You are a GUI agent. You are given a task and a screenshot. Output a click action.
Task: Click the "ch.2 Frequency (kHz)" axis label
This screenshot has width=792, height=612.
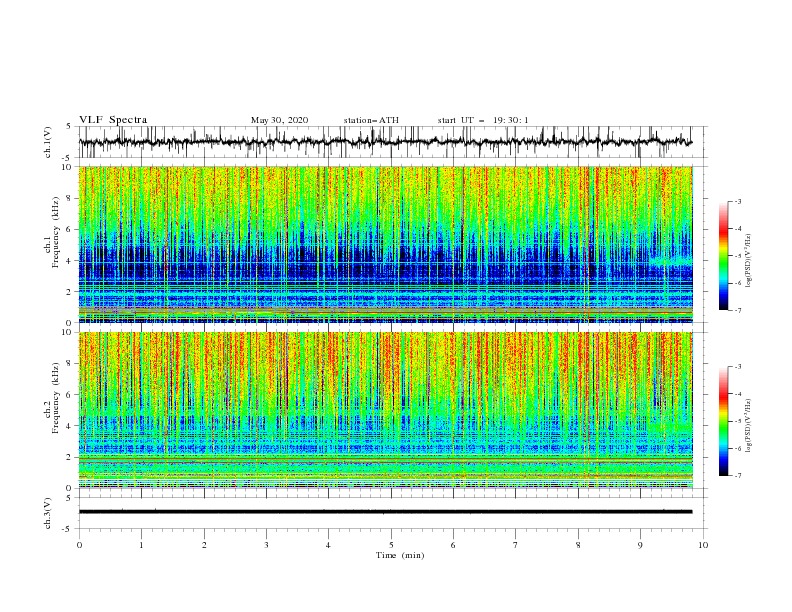point(52,398)
